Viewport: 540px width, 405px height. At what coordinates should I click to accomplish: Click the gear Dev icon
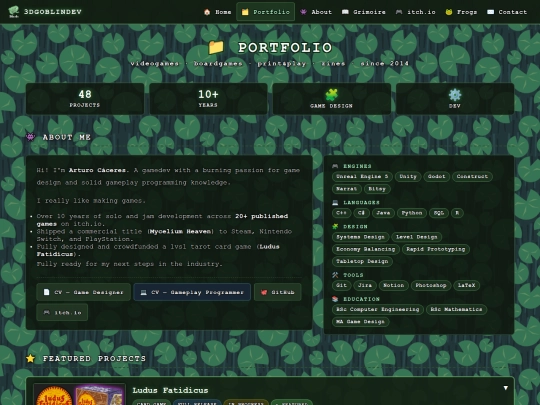coord(455,95)
